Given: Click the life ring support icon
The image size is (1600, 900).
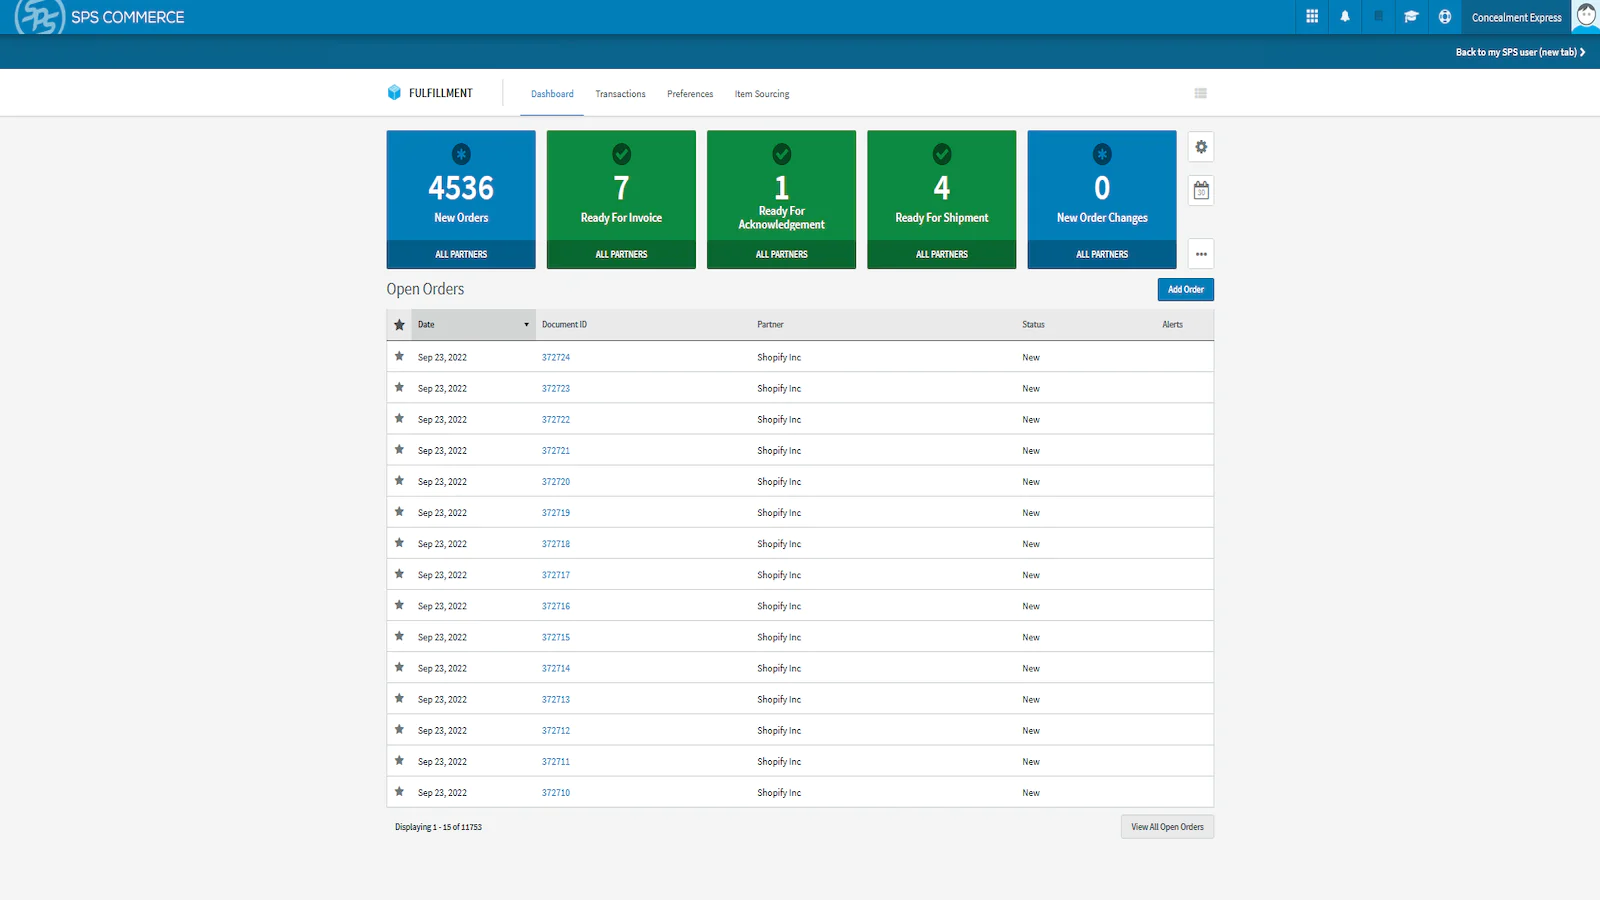Looking at the screenshot, I should tap(1444, 17).
